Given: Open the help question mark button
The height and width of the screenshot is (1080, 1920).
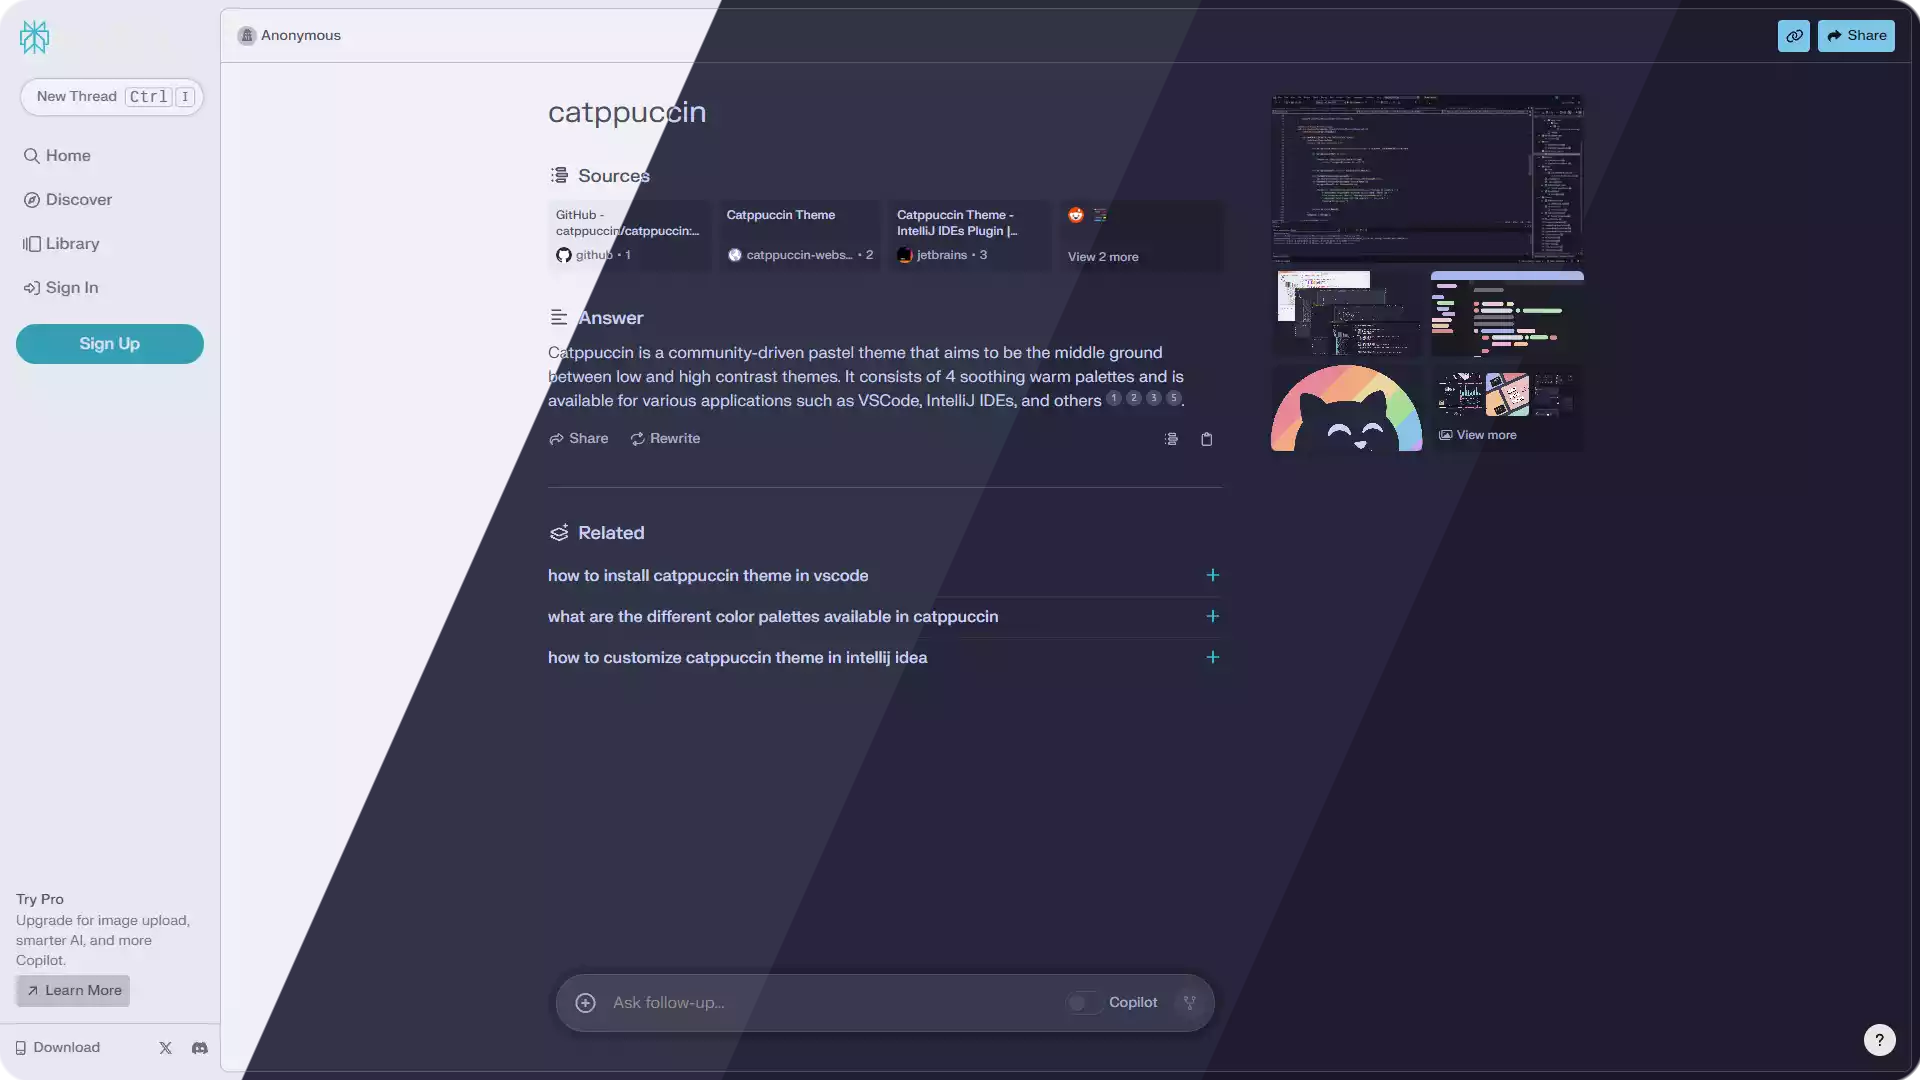Looking at the screenshot, I should pos(1880,1040).
